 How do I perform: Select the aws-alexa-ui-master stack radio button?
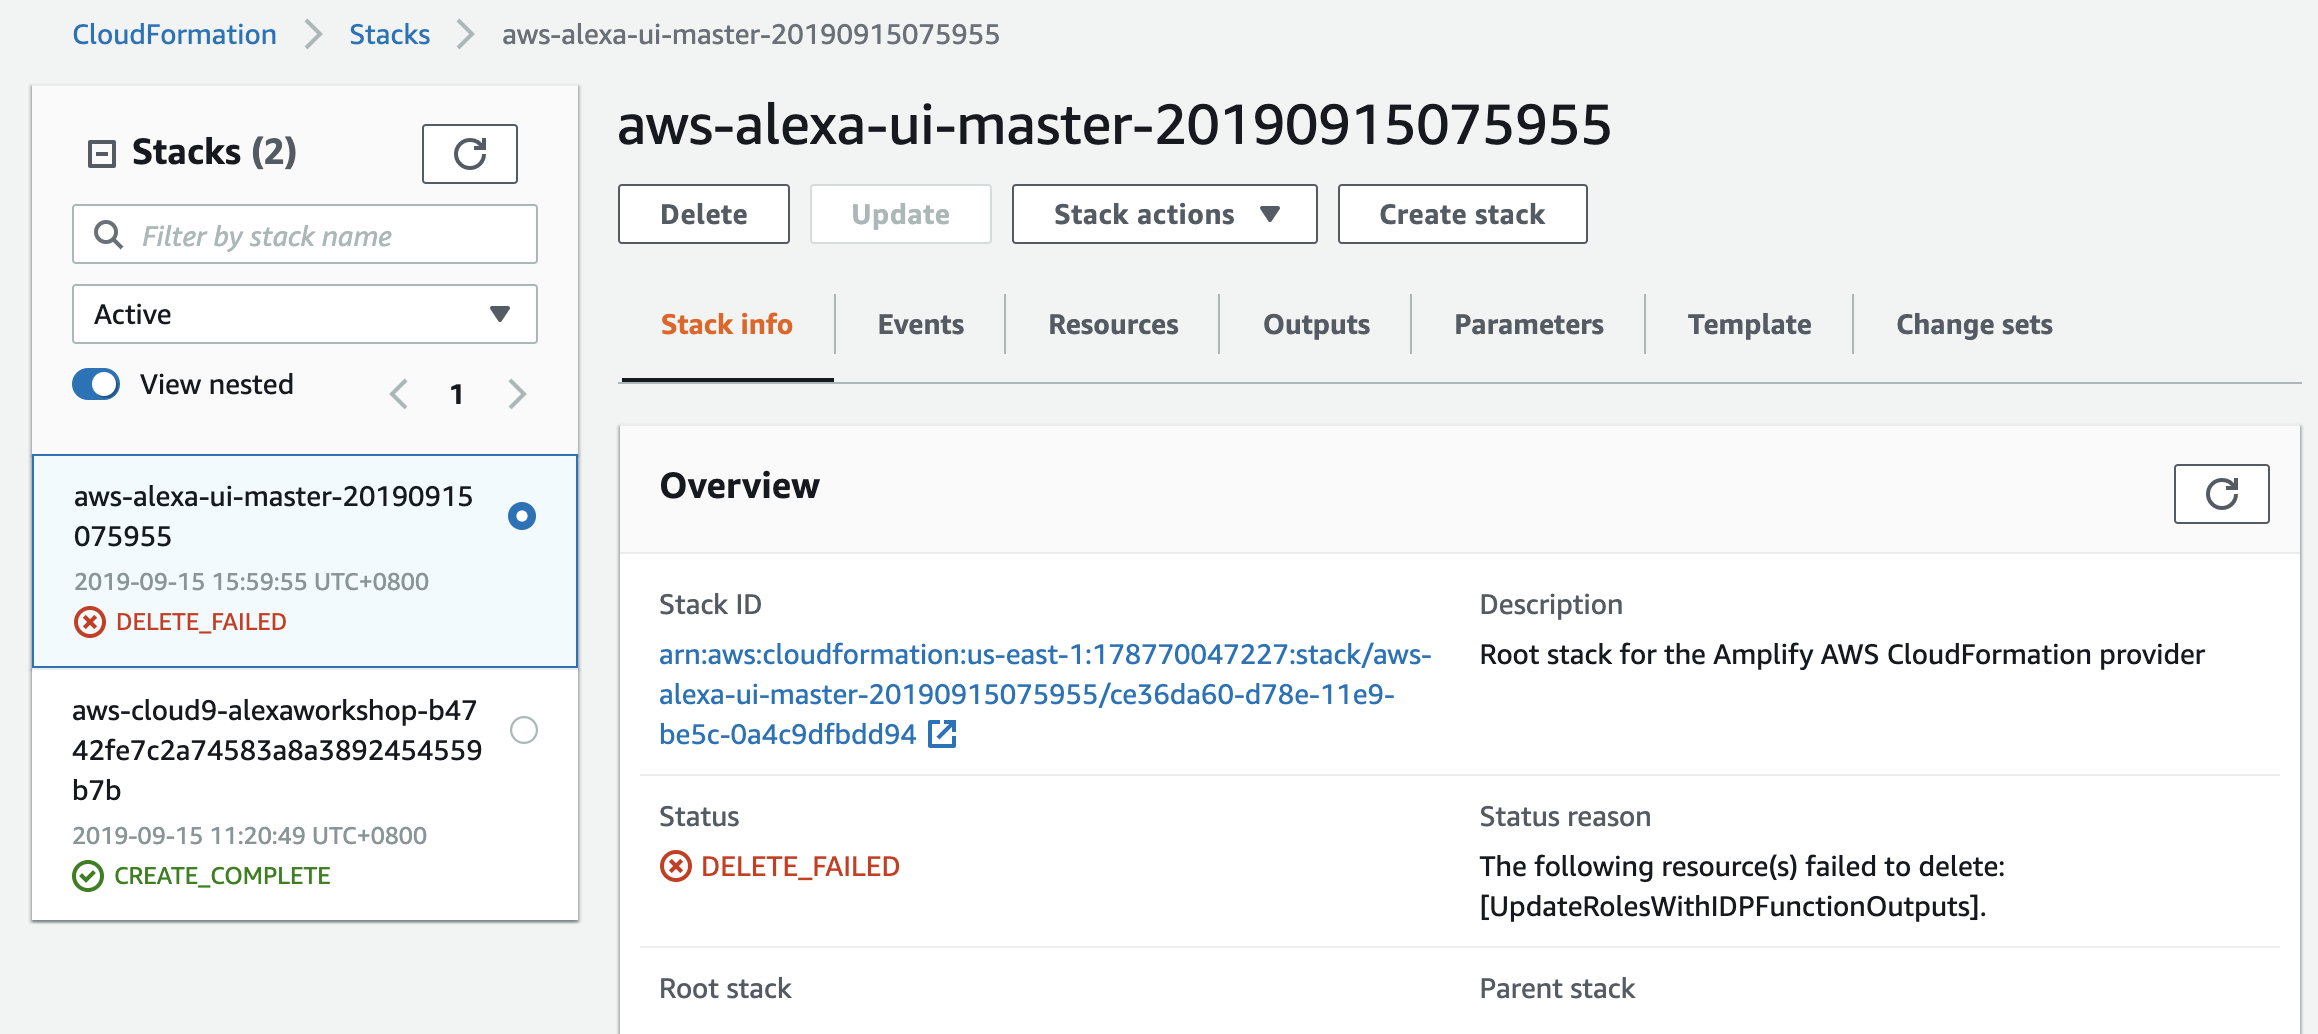[x=522, y=516]
